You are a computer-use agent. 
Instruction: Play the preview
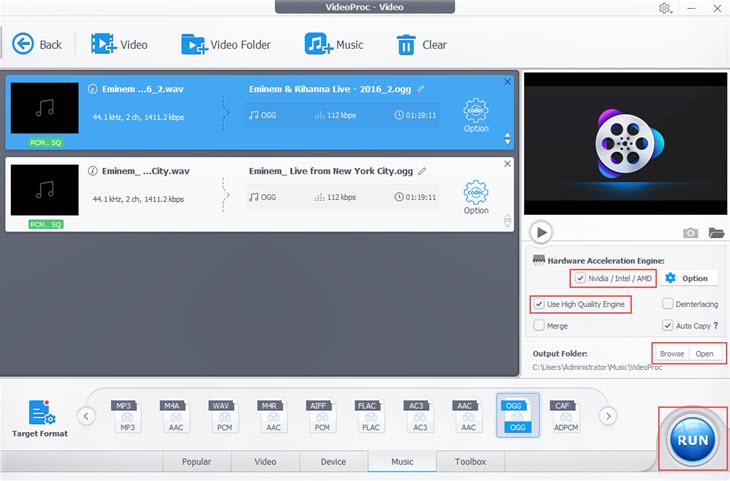pos(541,232)
